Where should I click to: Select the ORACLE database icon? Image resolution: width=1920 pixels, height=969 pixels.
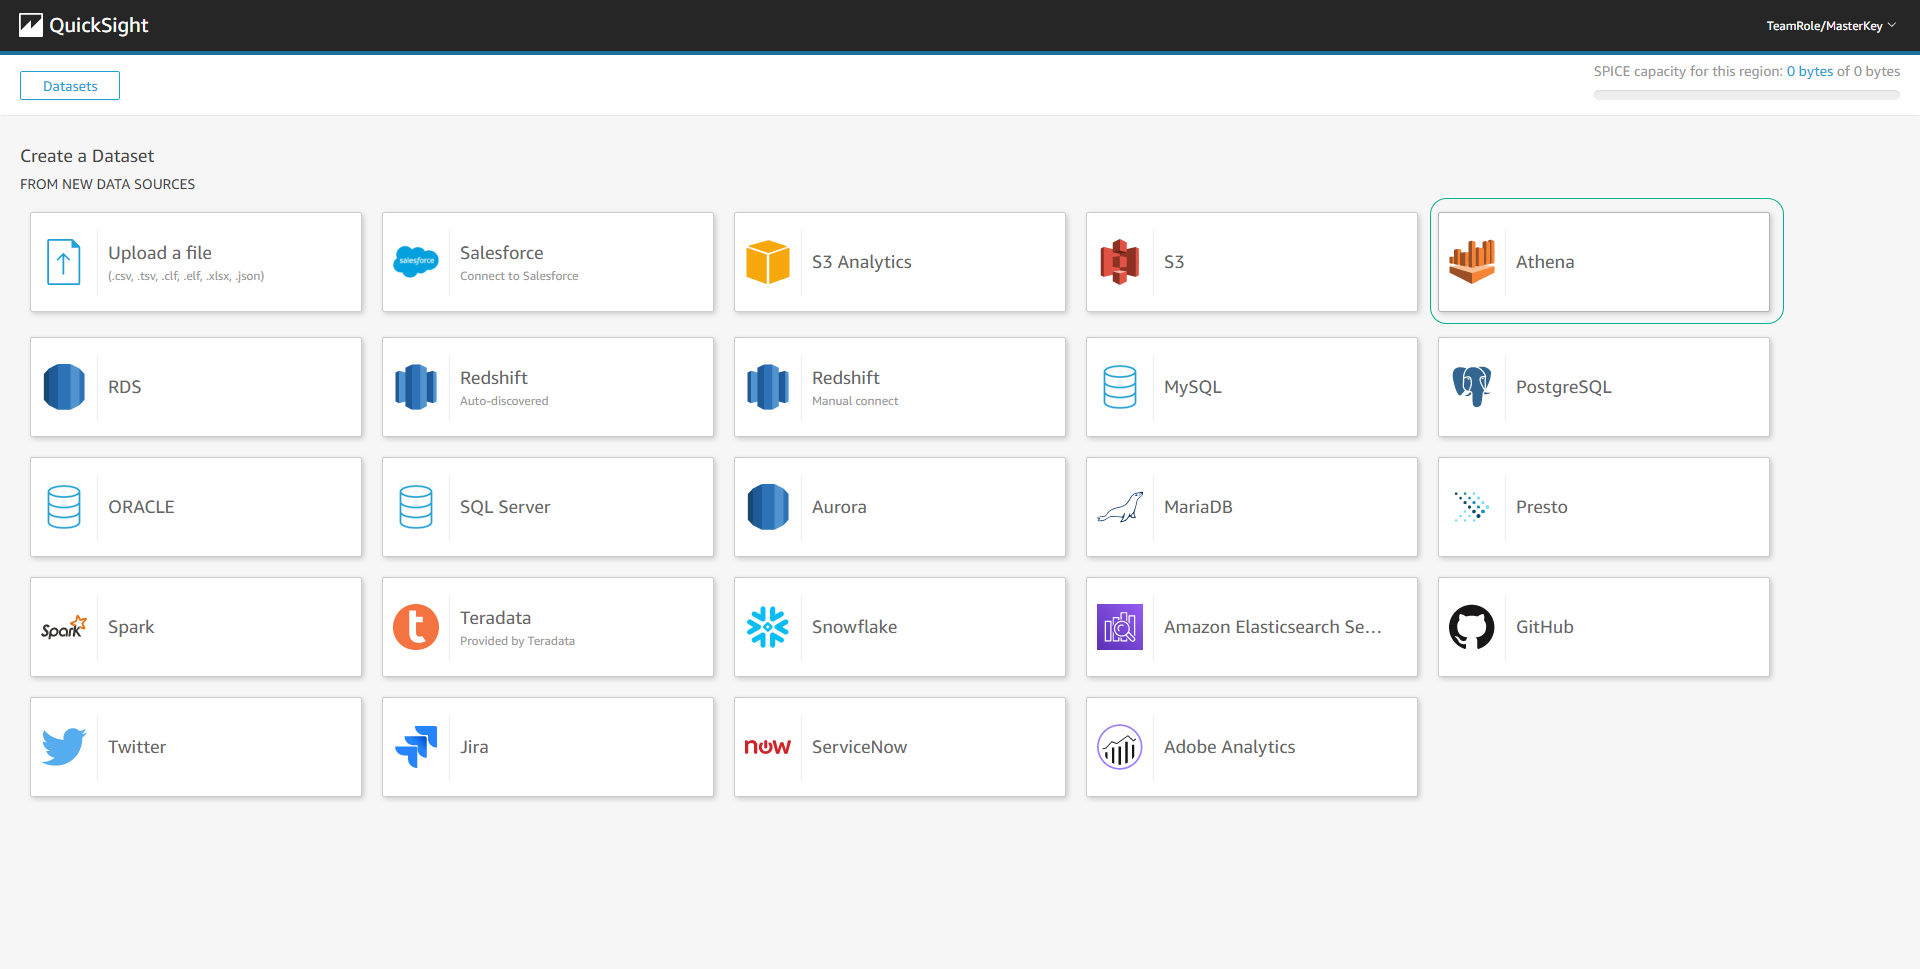(64, 507)
